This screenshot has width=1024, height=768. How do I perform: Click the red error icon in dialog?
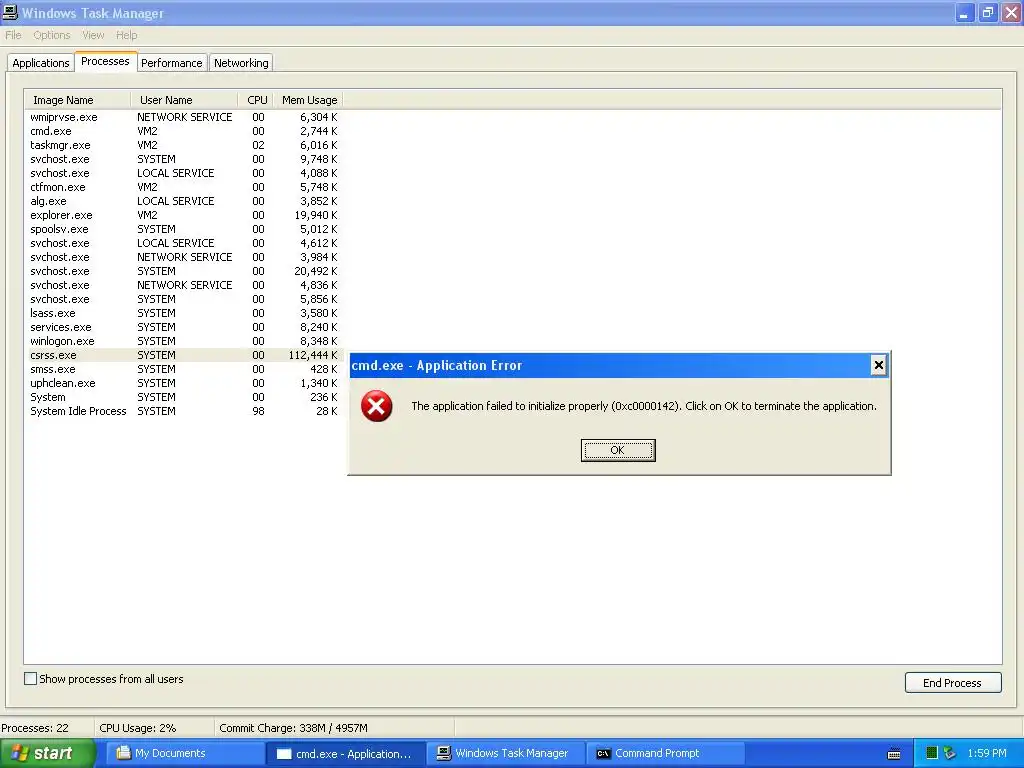click(377, 406)
